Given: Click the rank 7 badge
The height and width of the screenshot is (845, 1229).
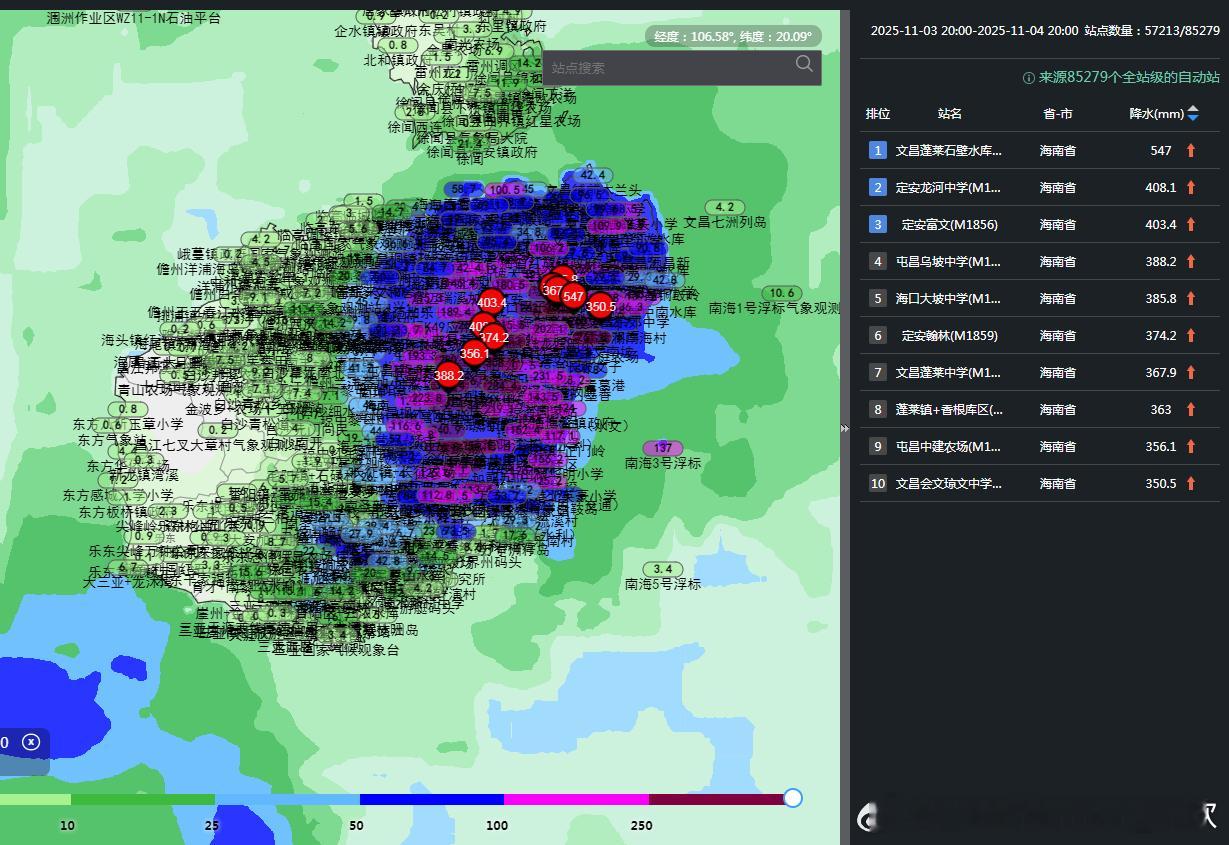Looking at the screenshot, I should (877, 372).
